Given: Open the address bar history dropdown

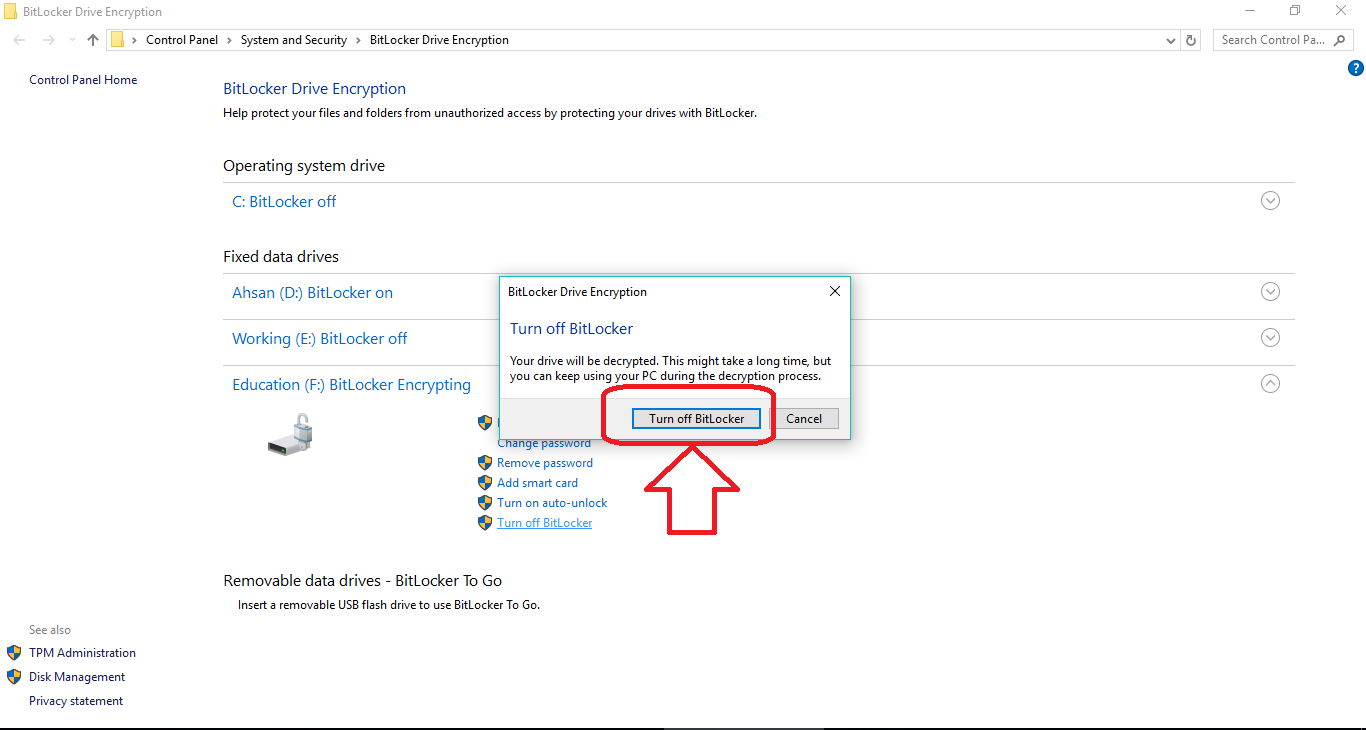Looking at the screenshot, I should [1172, 40].
